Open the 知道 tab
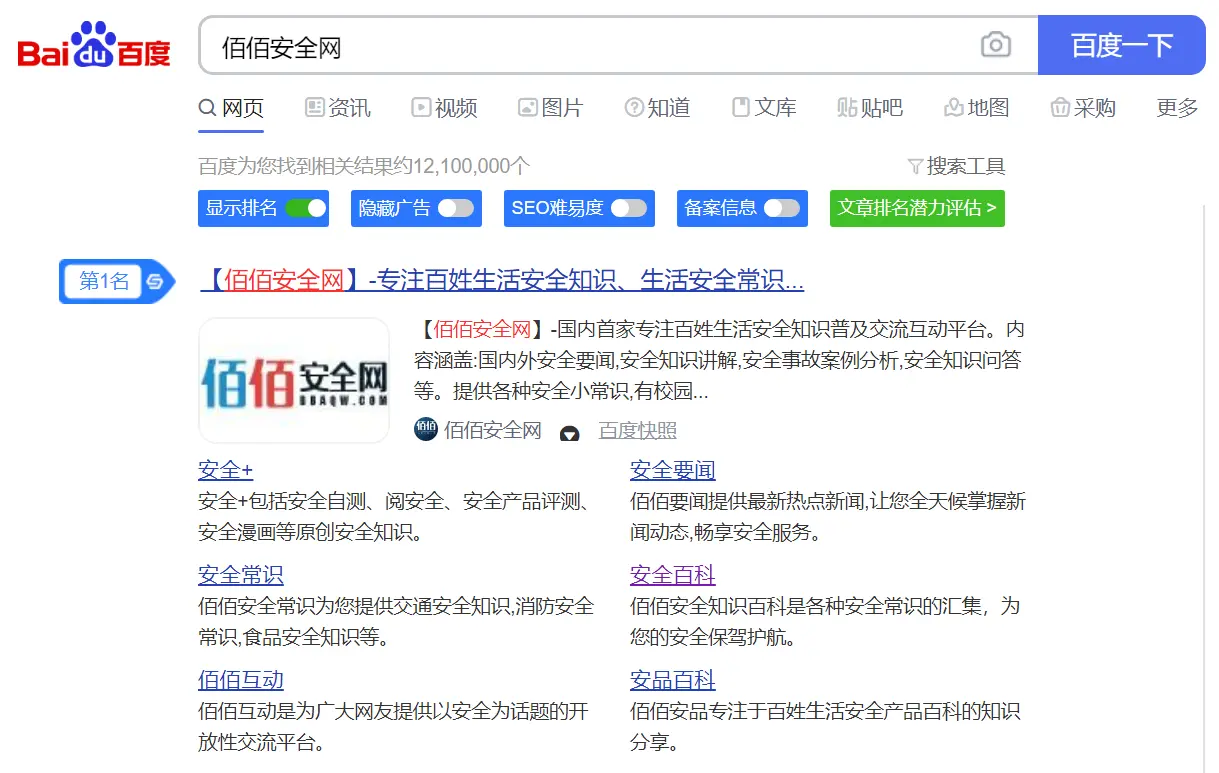Viewport: 1219px width, 773px height. pos(657,108)
